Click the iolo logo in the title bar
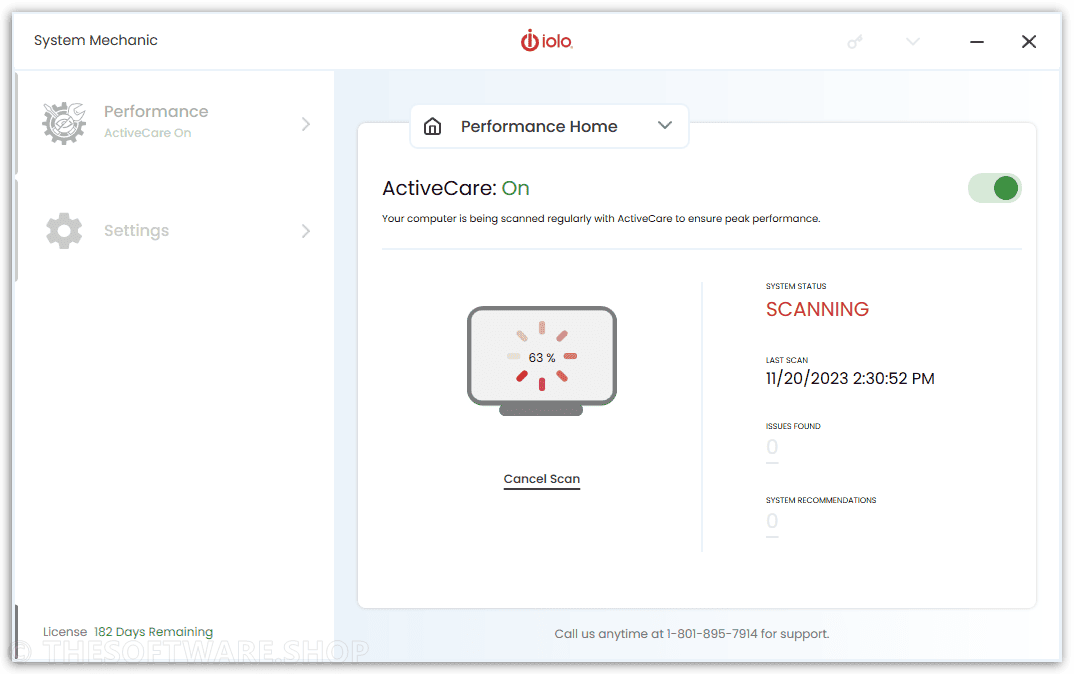Viewport: 1074px width, 674px height. click(x=547, y=41)
